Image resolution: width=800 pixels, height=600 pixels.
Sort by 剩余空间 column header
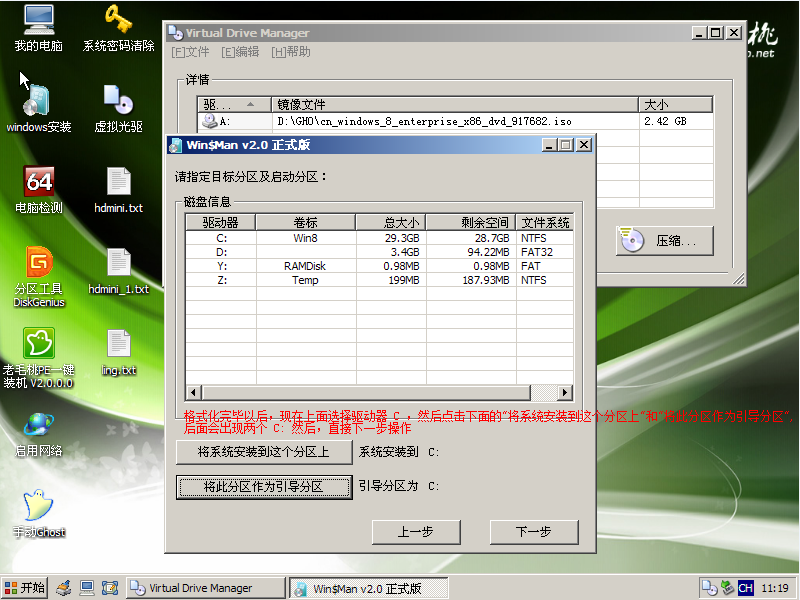(471, 222)
